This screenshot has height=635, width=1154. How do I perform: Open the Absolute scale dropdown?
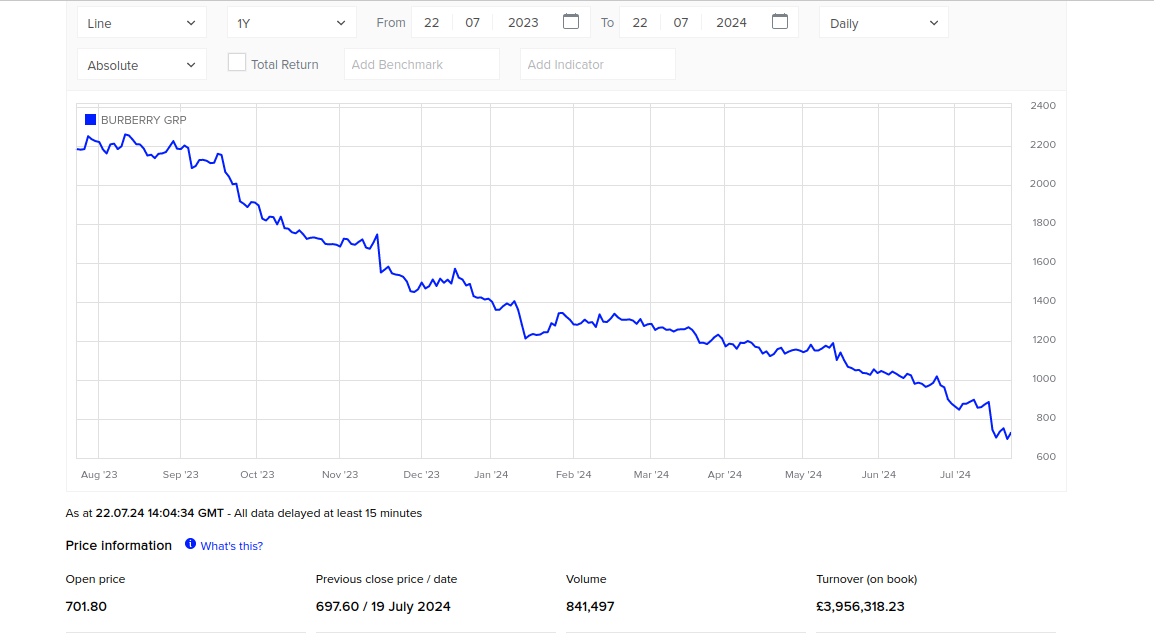pyautogui.click(x=141, y=65)
